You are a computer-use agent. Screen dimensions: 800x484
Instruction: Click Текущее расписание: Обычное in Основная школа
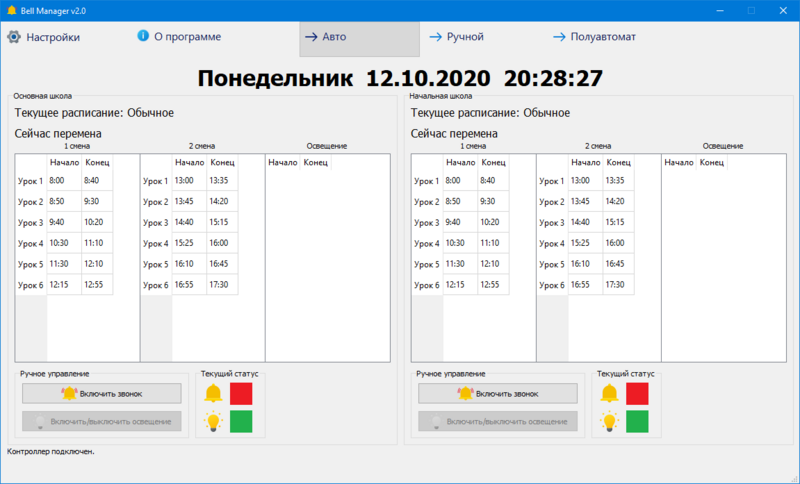(x=94, y=113)
